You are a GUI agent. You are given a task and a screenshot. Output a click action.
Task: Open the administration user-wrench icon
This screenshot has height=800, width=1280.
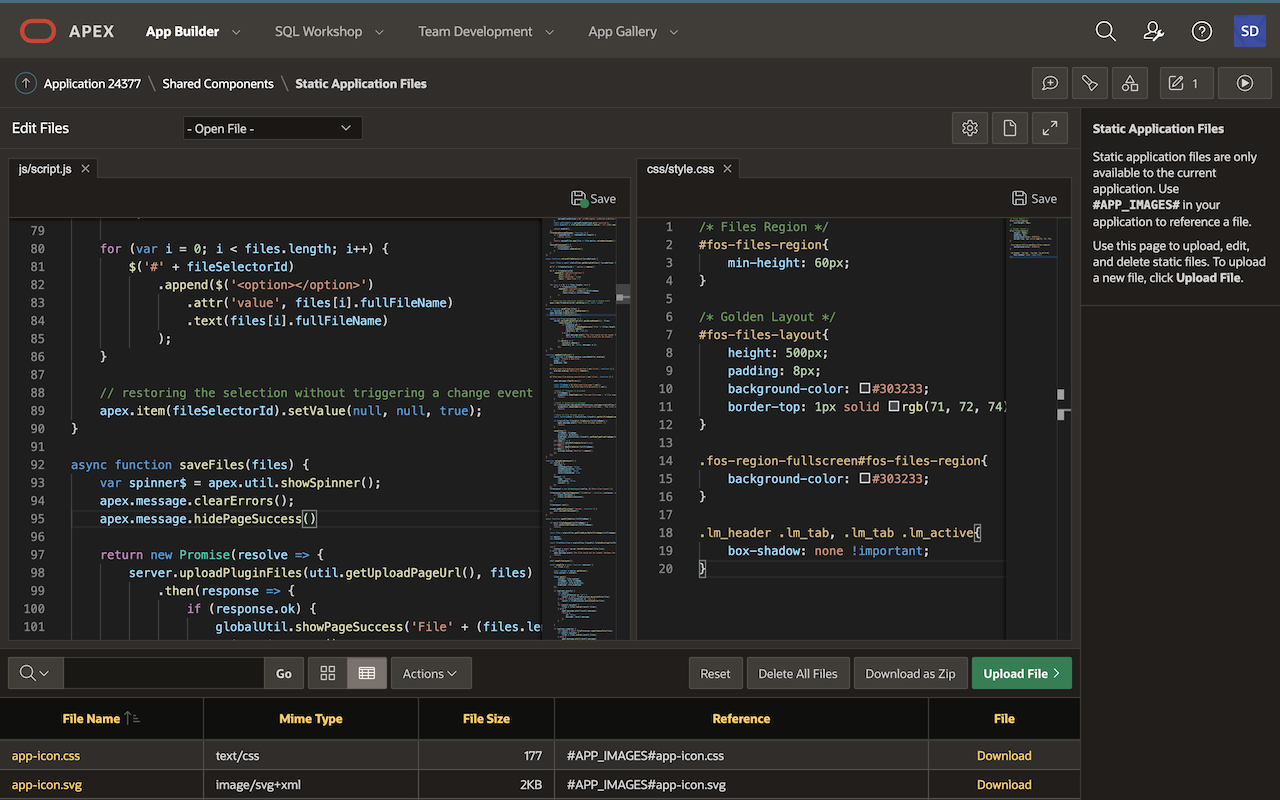[1153, 31]
